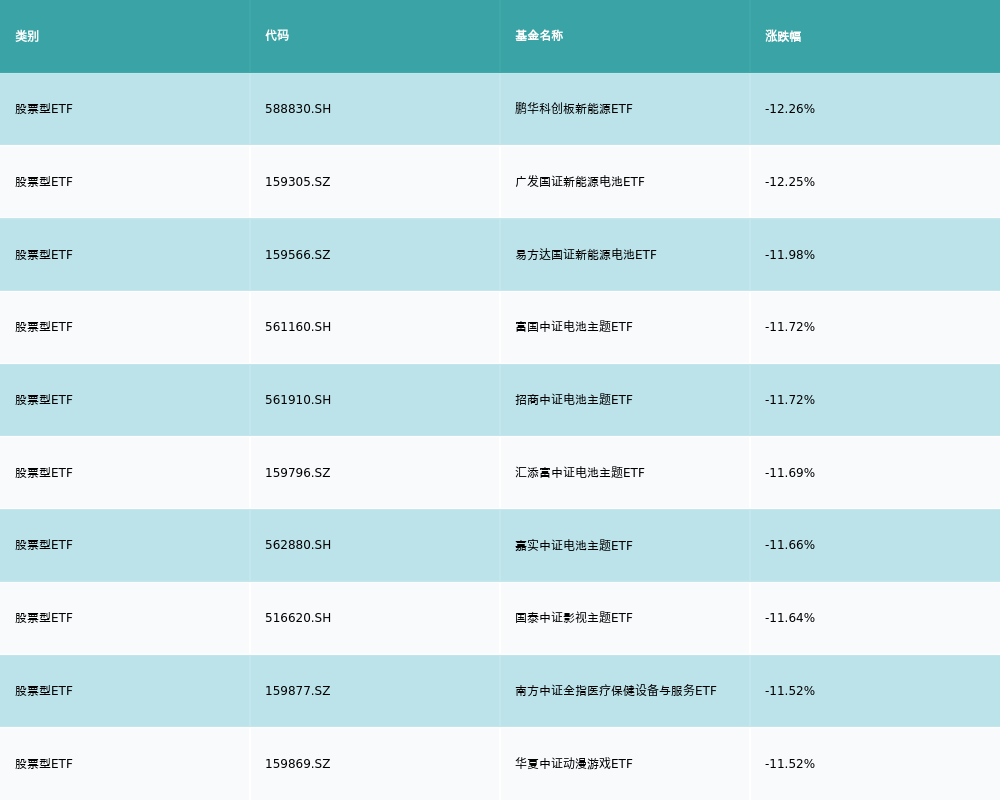Click the 代码 column header

(x=277, y=36)
